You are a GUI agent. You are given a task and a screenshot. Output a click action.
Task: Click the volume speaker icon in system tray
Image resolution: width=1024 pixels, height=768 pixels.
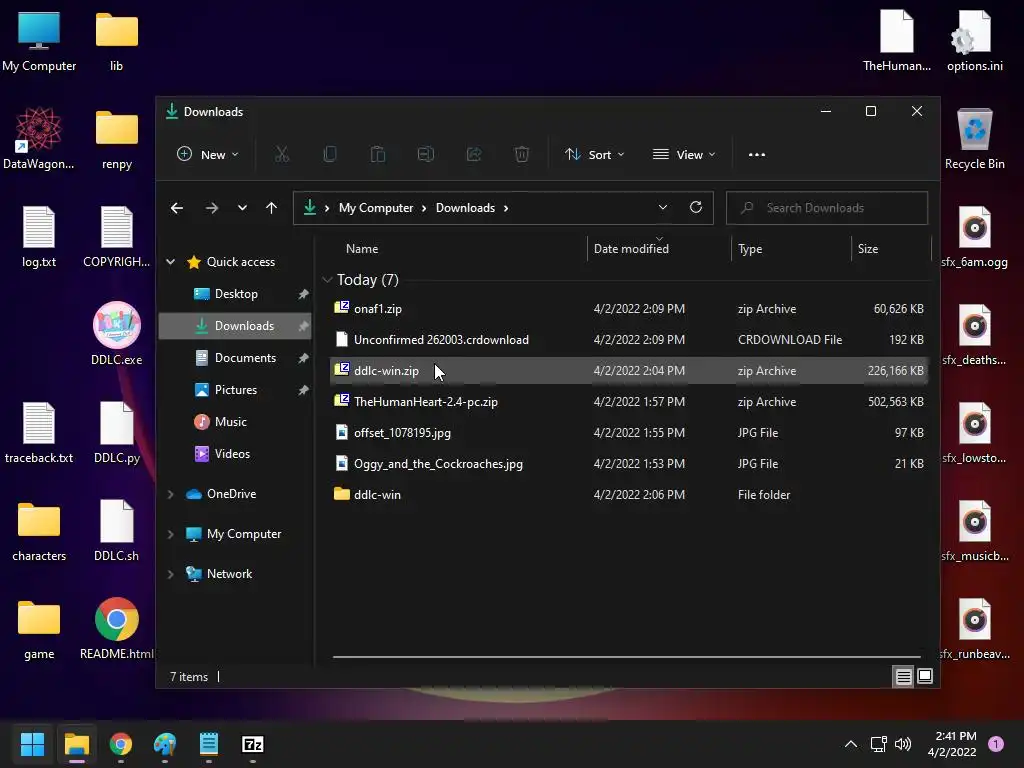click(903, 744)
